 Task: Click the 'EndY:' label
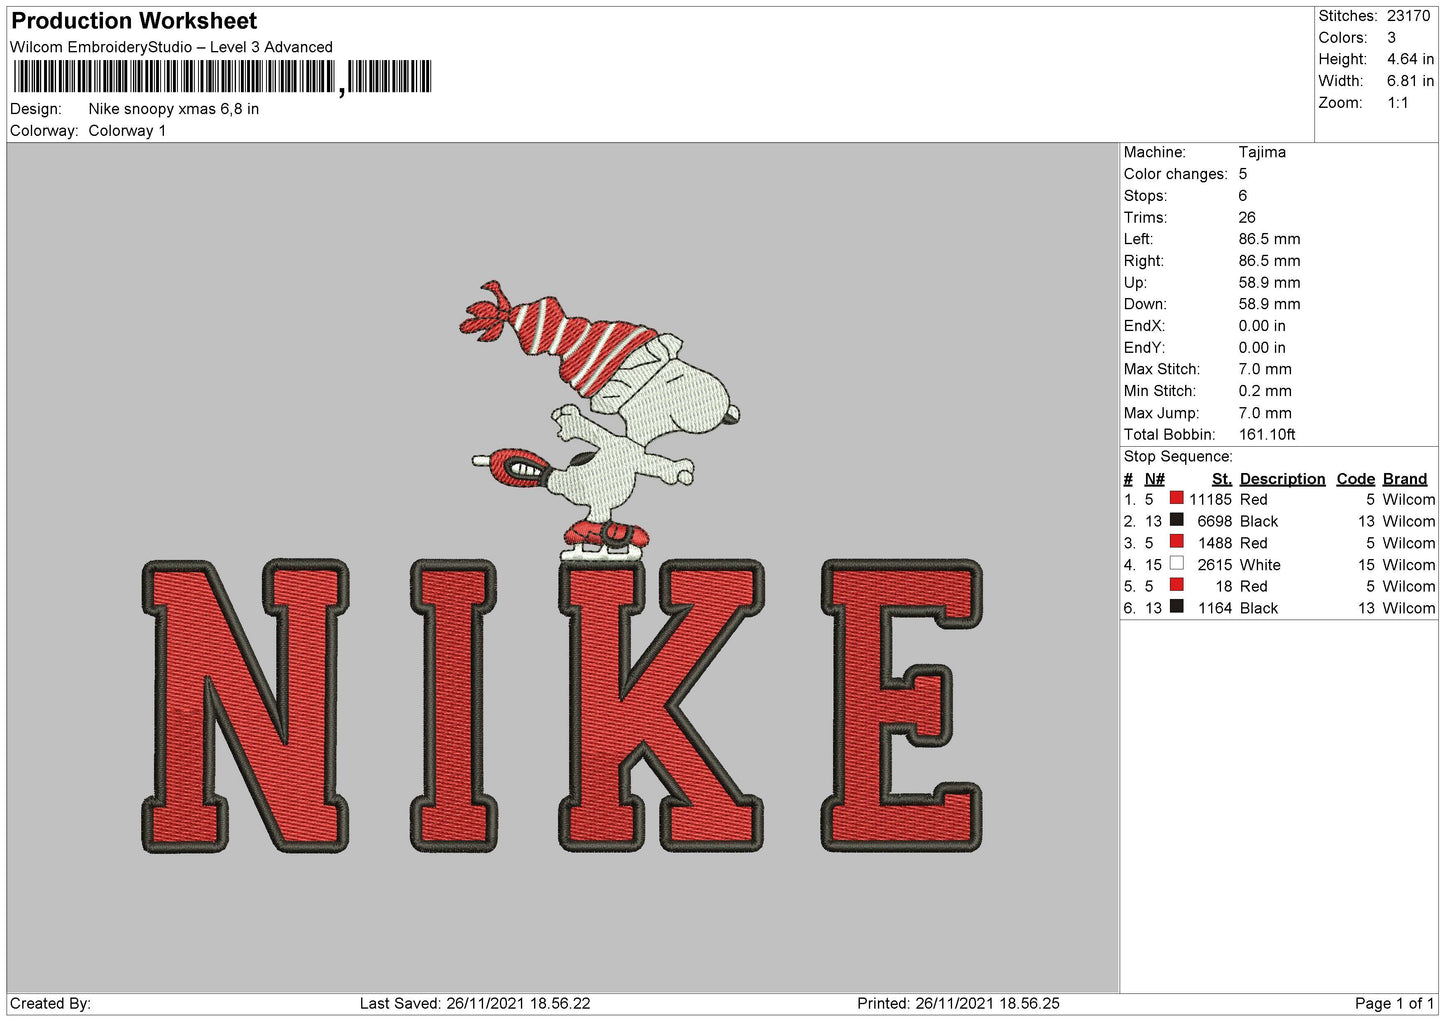point(1144,348)
